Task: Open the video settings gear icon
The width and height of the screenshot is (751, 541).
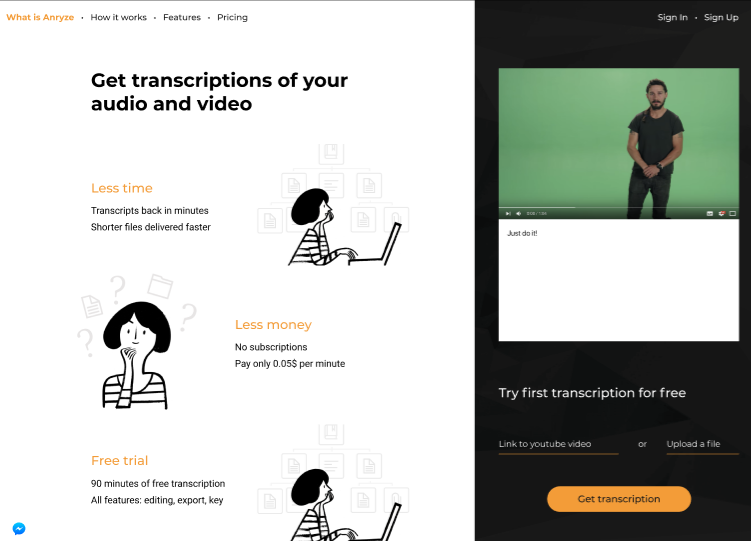Action: 721,214
